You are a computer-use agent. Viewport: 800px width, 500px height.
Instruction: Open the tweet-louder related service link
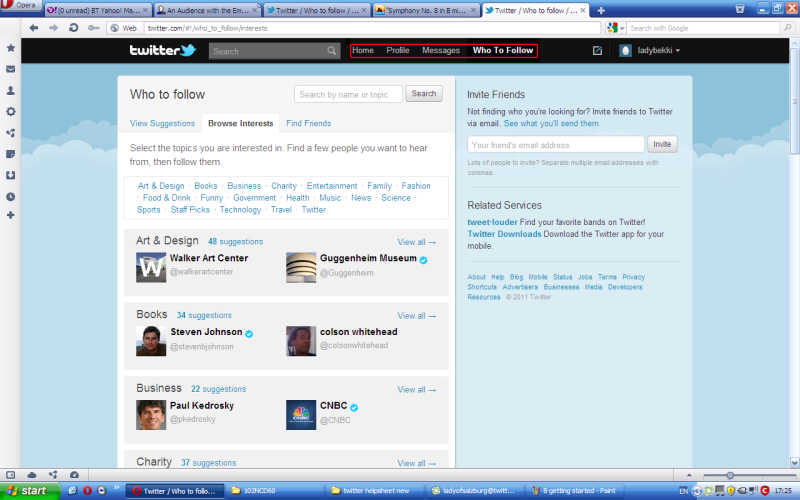[x=492, y=222]
